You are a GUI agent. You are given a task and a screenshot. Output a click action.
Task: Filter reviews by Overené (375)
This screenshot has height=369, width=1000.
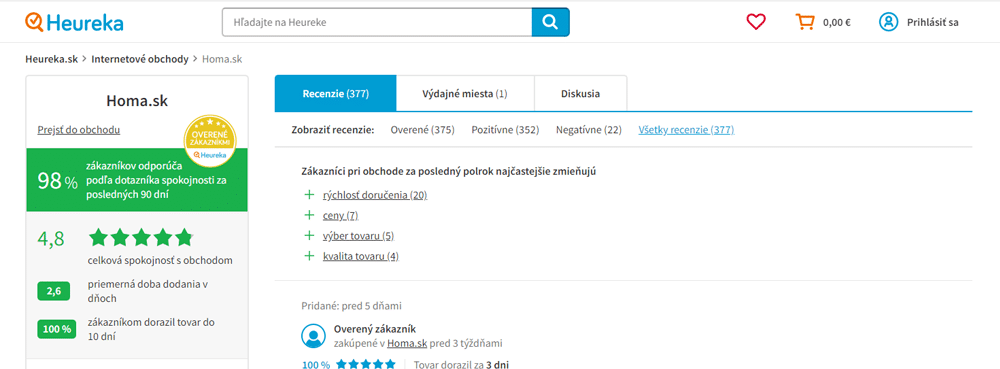coord(422,130)
